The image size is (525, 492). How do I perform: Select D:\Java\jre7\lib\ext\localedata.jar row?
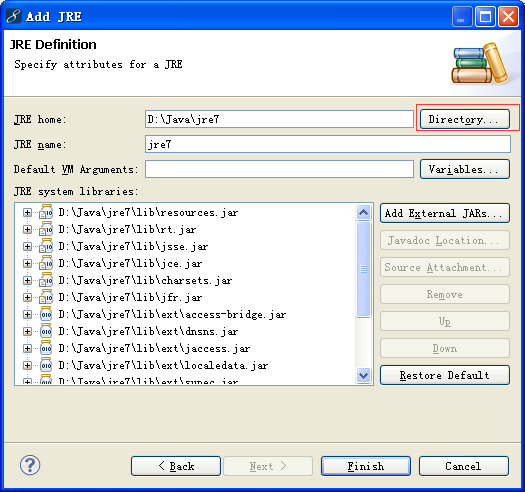163,365
